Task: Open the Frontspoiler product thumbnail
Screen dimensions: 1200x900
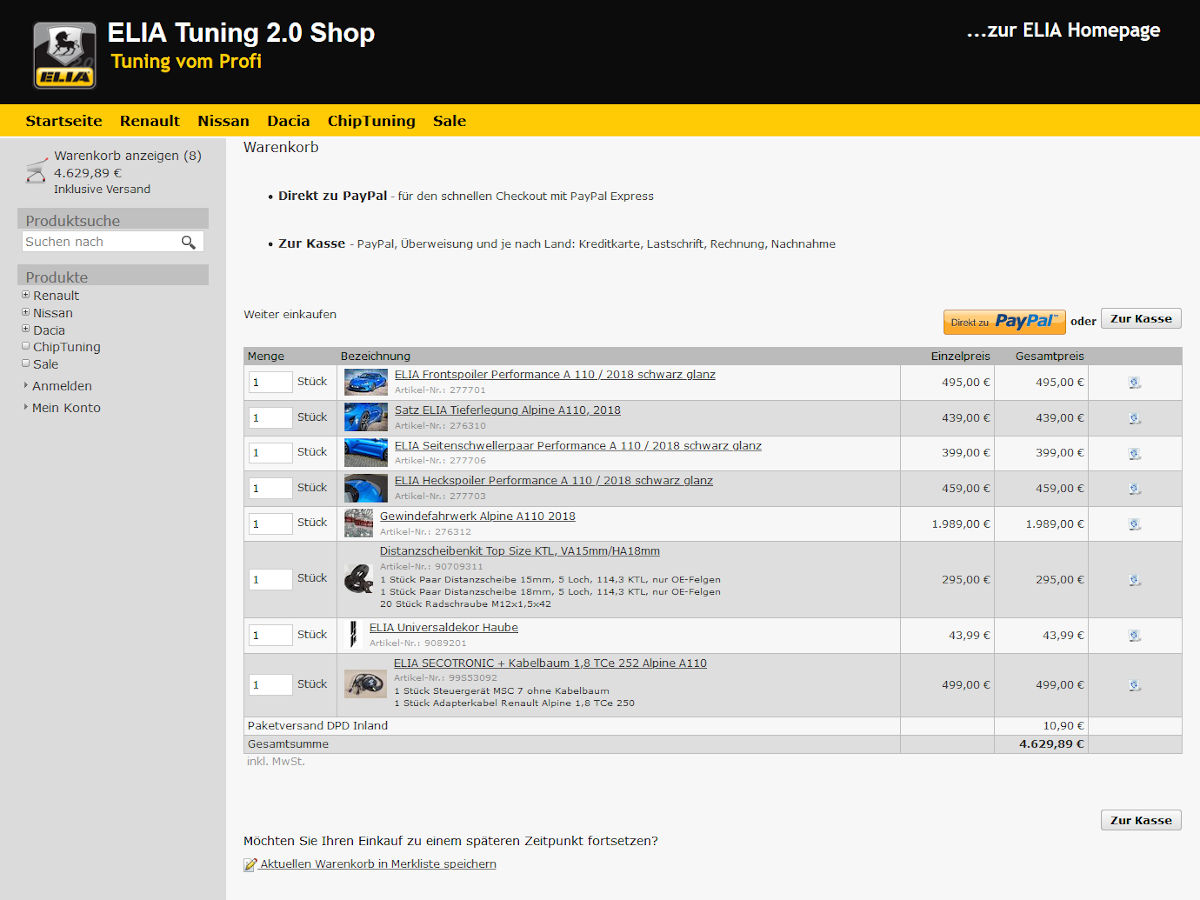Action: (x=366, y=382)
